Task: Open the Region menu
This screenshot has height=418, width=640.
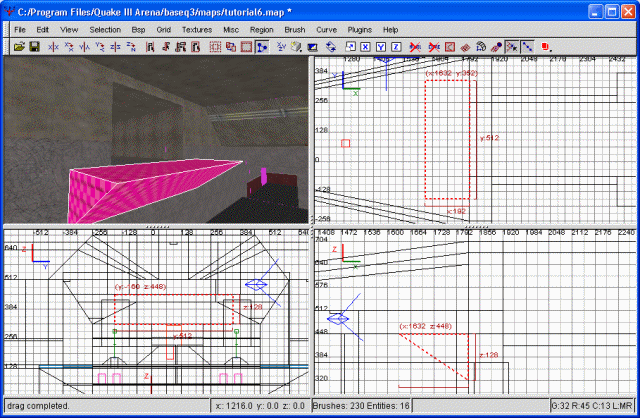Action: (x=261, y=30)
